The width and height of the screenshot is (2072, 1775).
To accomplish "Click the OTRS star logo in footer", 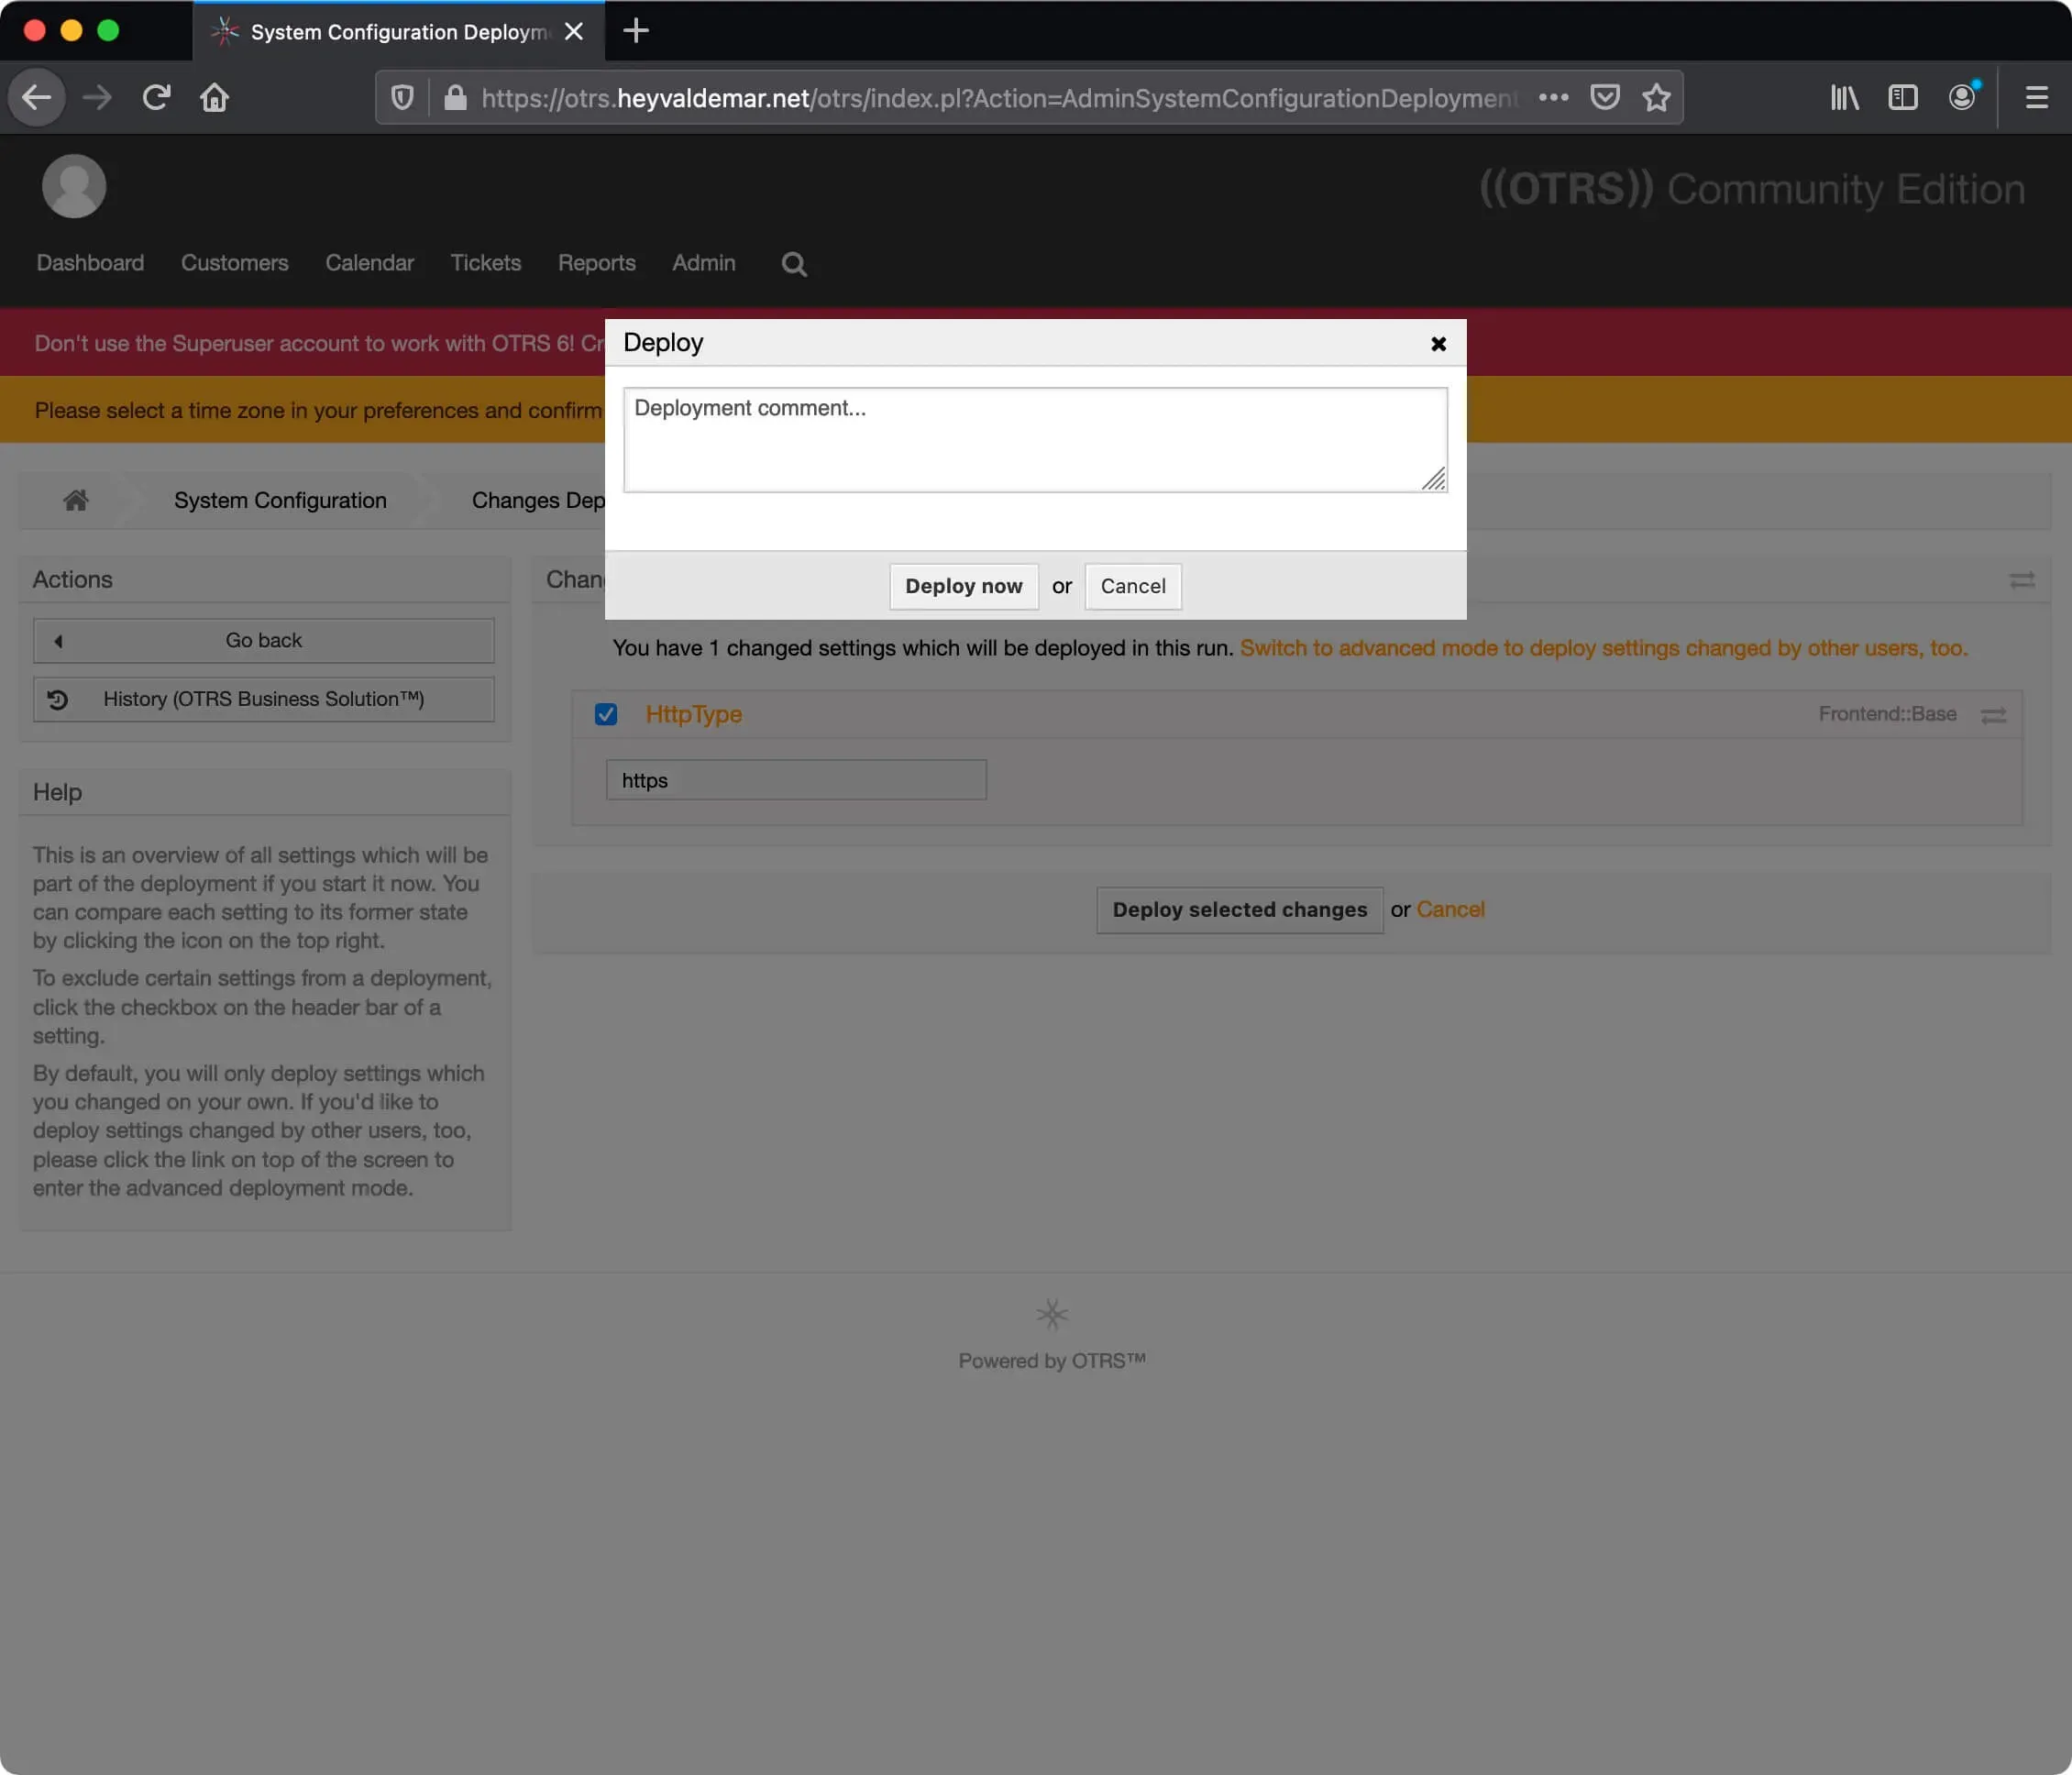I will coord(1052,1313).
